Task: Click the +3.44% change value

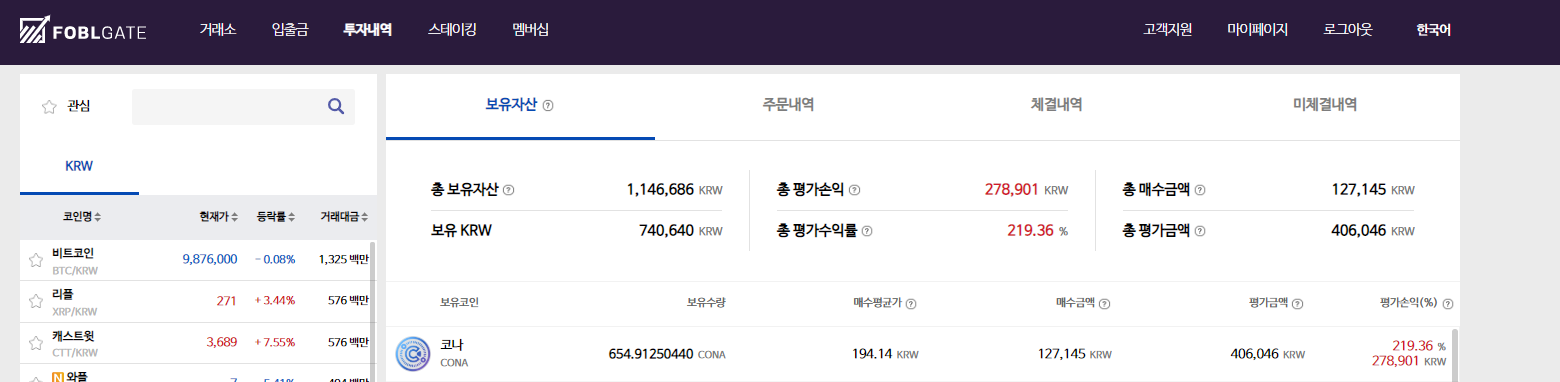Action: coord(275,300)
